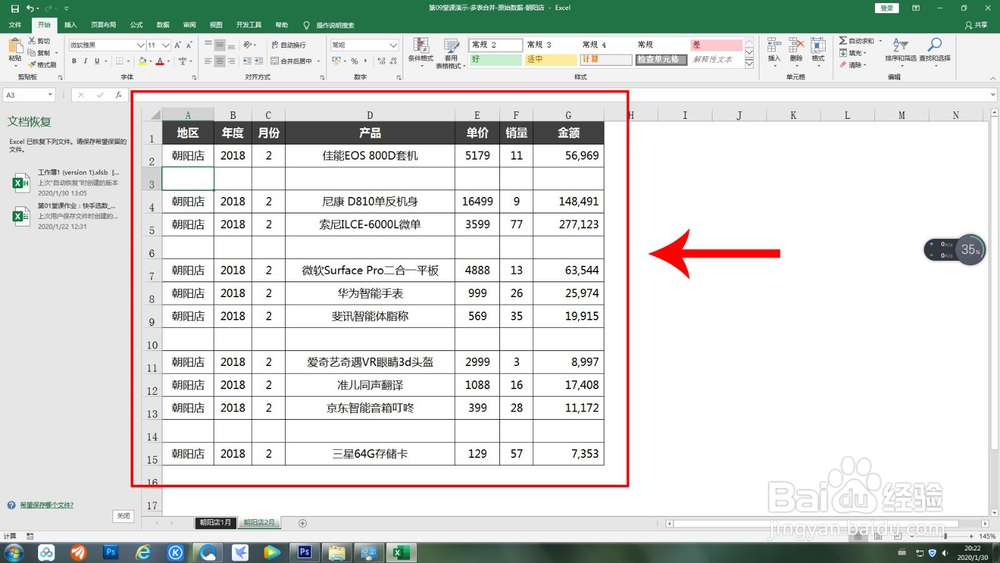This screenshot has width=1000, height=563.
Task: Toggle align text right
Action: (231, 61)
